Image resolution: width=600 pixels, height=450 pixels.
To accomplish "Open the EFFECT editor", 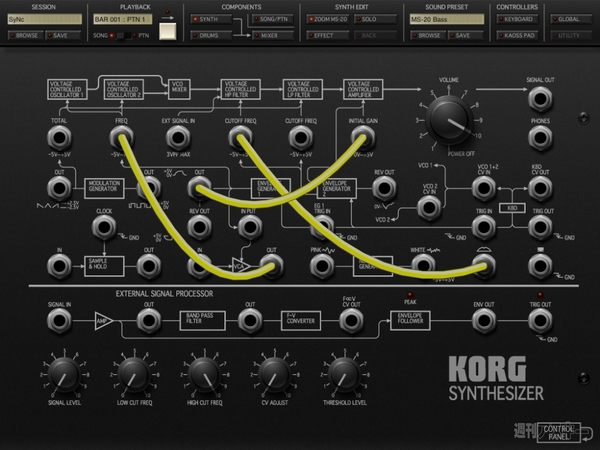I will tap(328, 36).
